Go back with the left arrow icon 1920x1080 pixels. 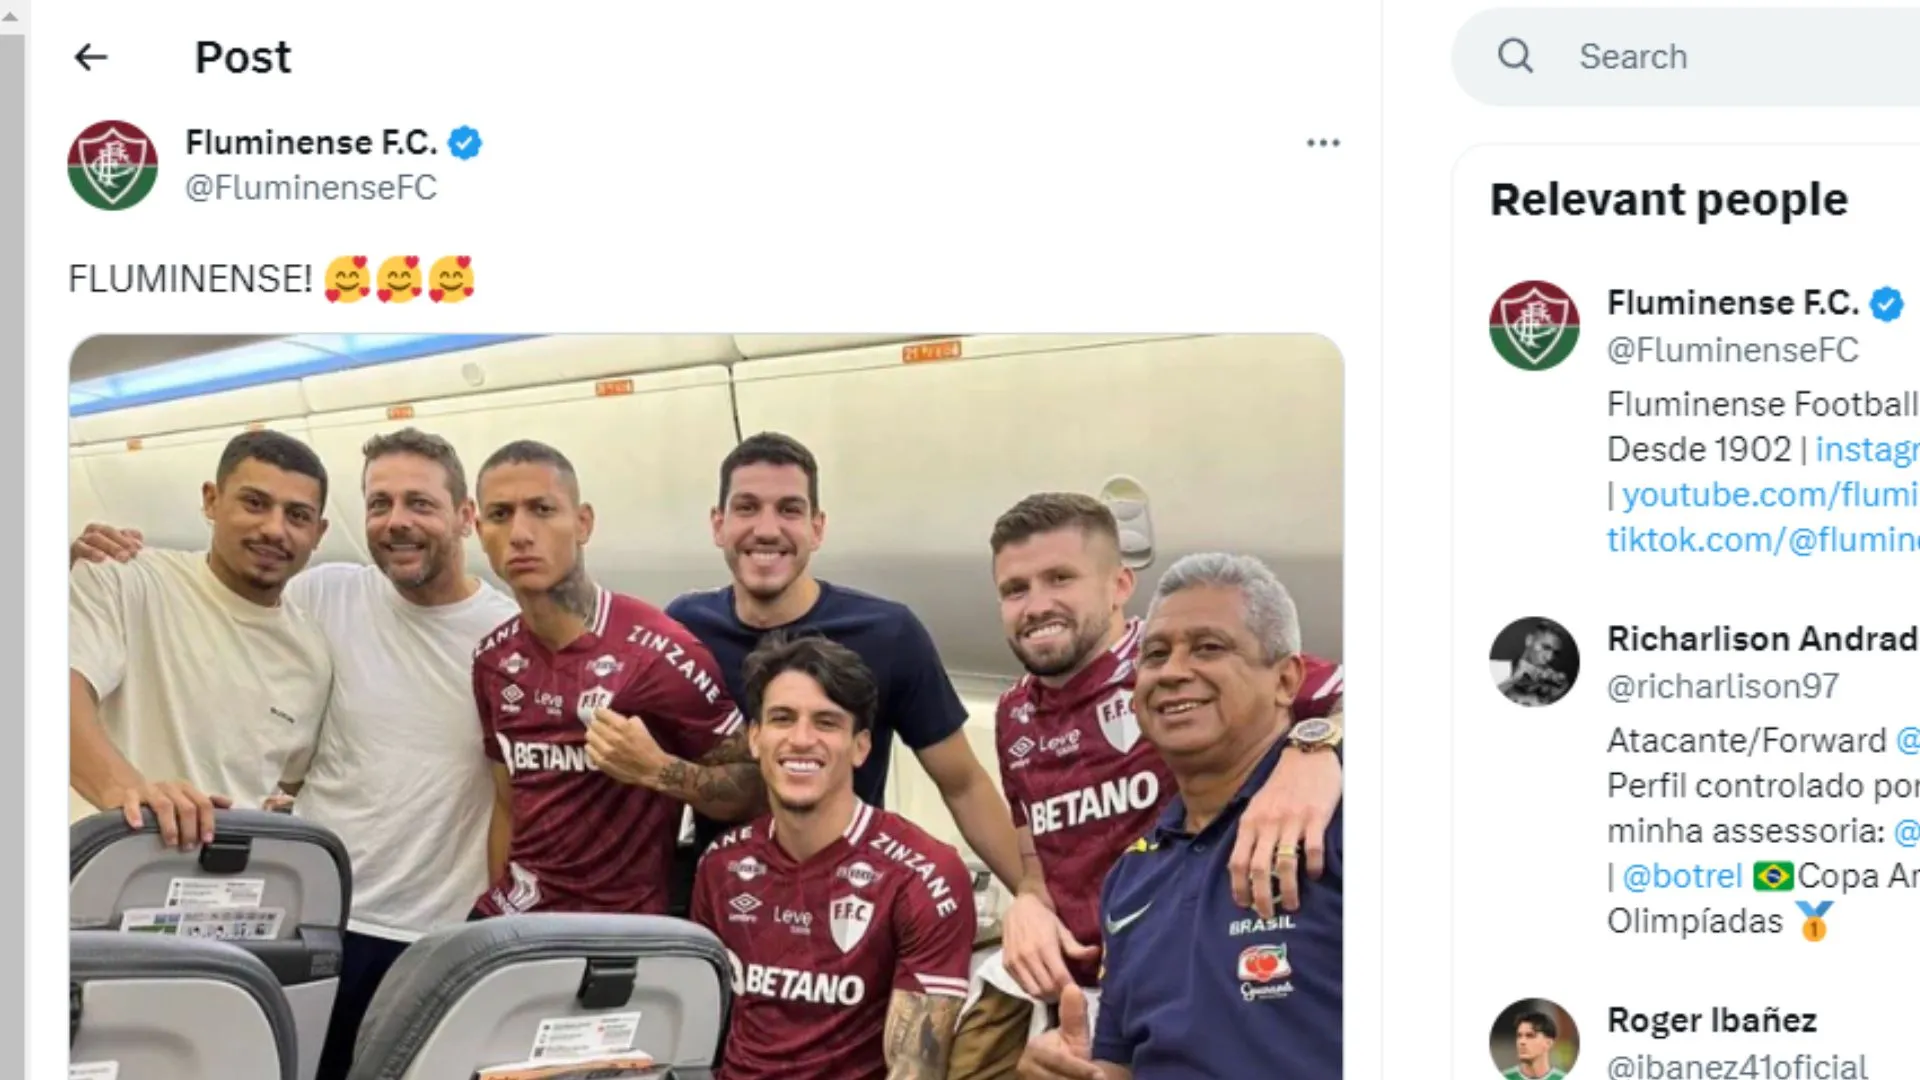click(x=91, y=57)
